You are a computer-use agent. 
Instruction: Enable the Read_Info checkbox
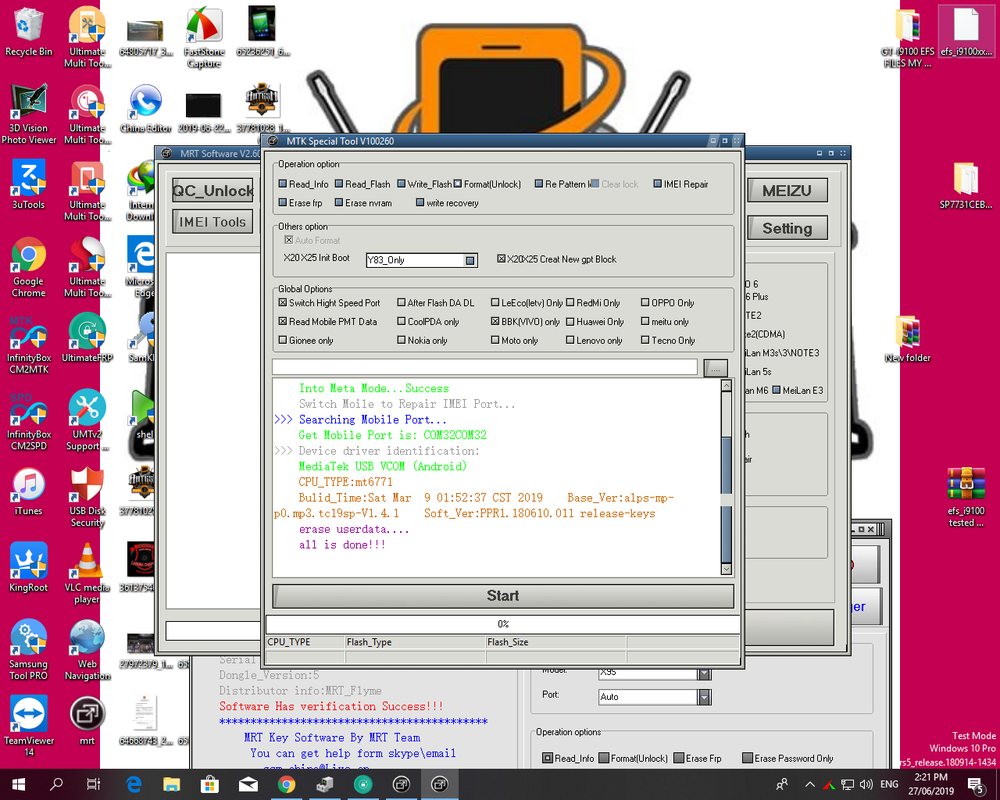point(283,184)
